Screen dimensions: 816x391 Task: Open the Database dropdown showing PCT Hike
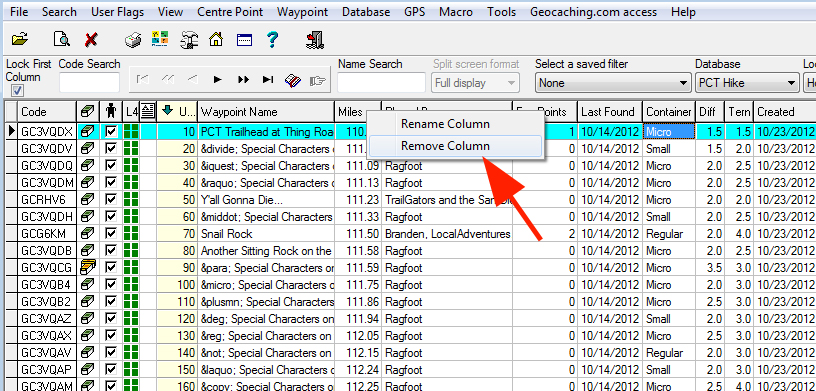[747, 83]
